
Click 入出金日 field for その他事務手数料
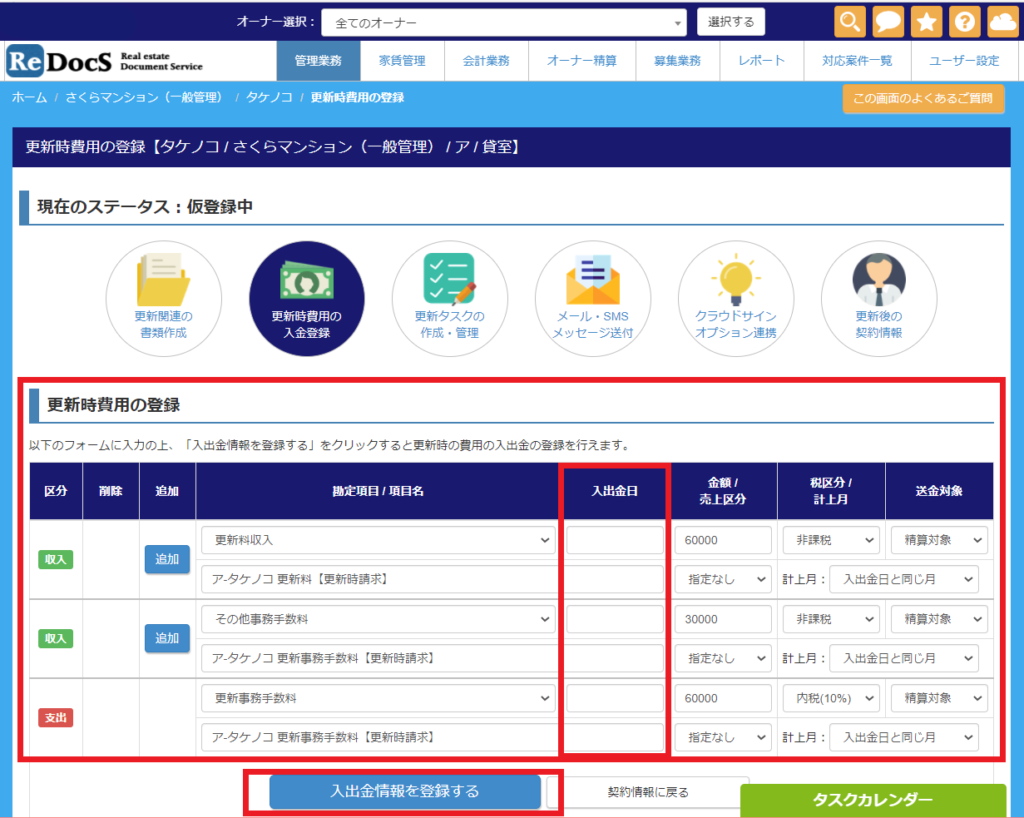[x=615, y=619]
